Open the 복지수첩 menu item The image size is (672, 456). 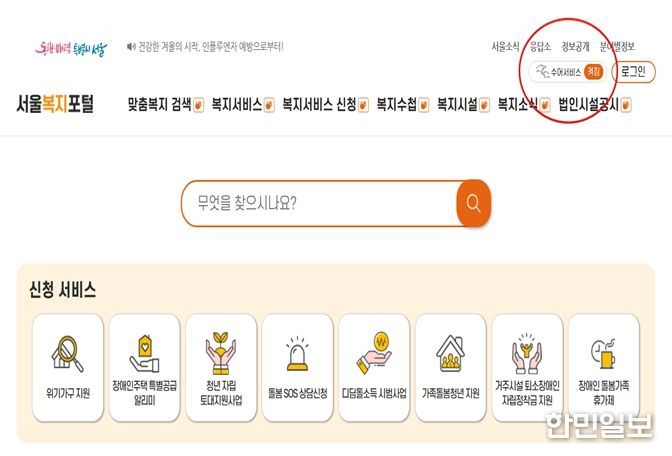[x=402, y=105]
